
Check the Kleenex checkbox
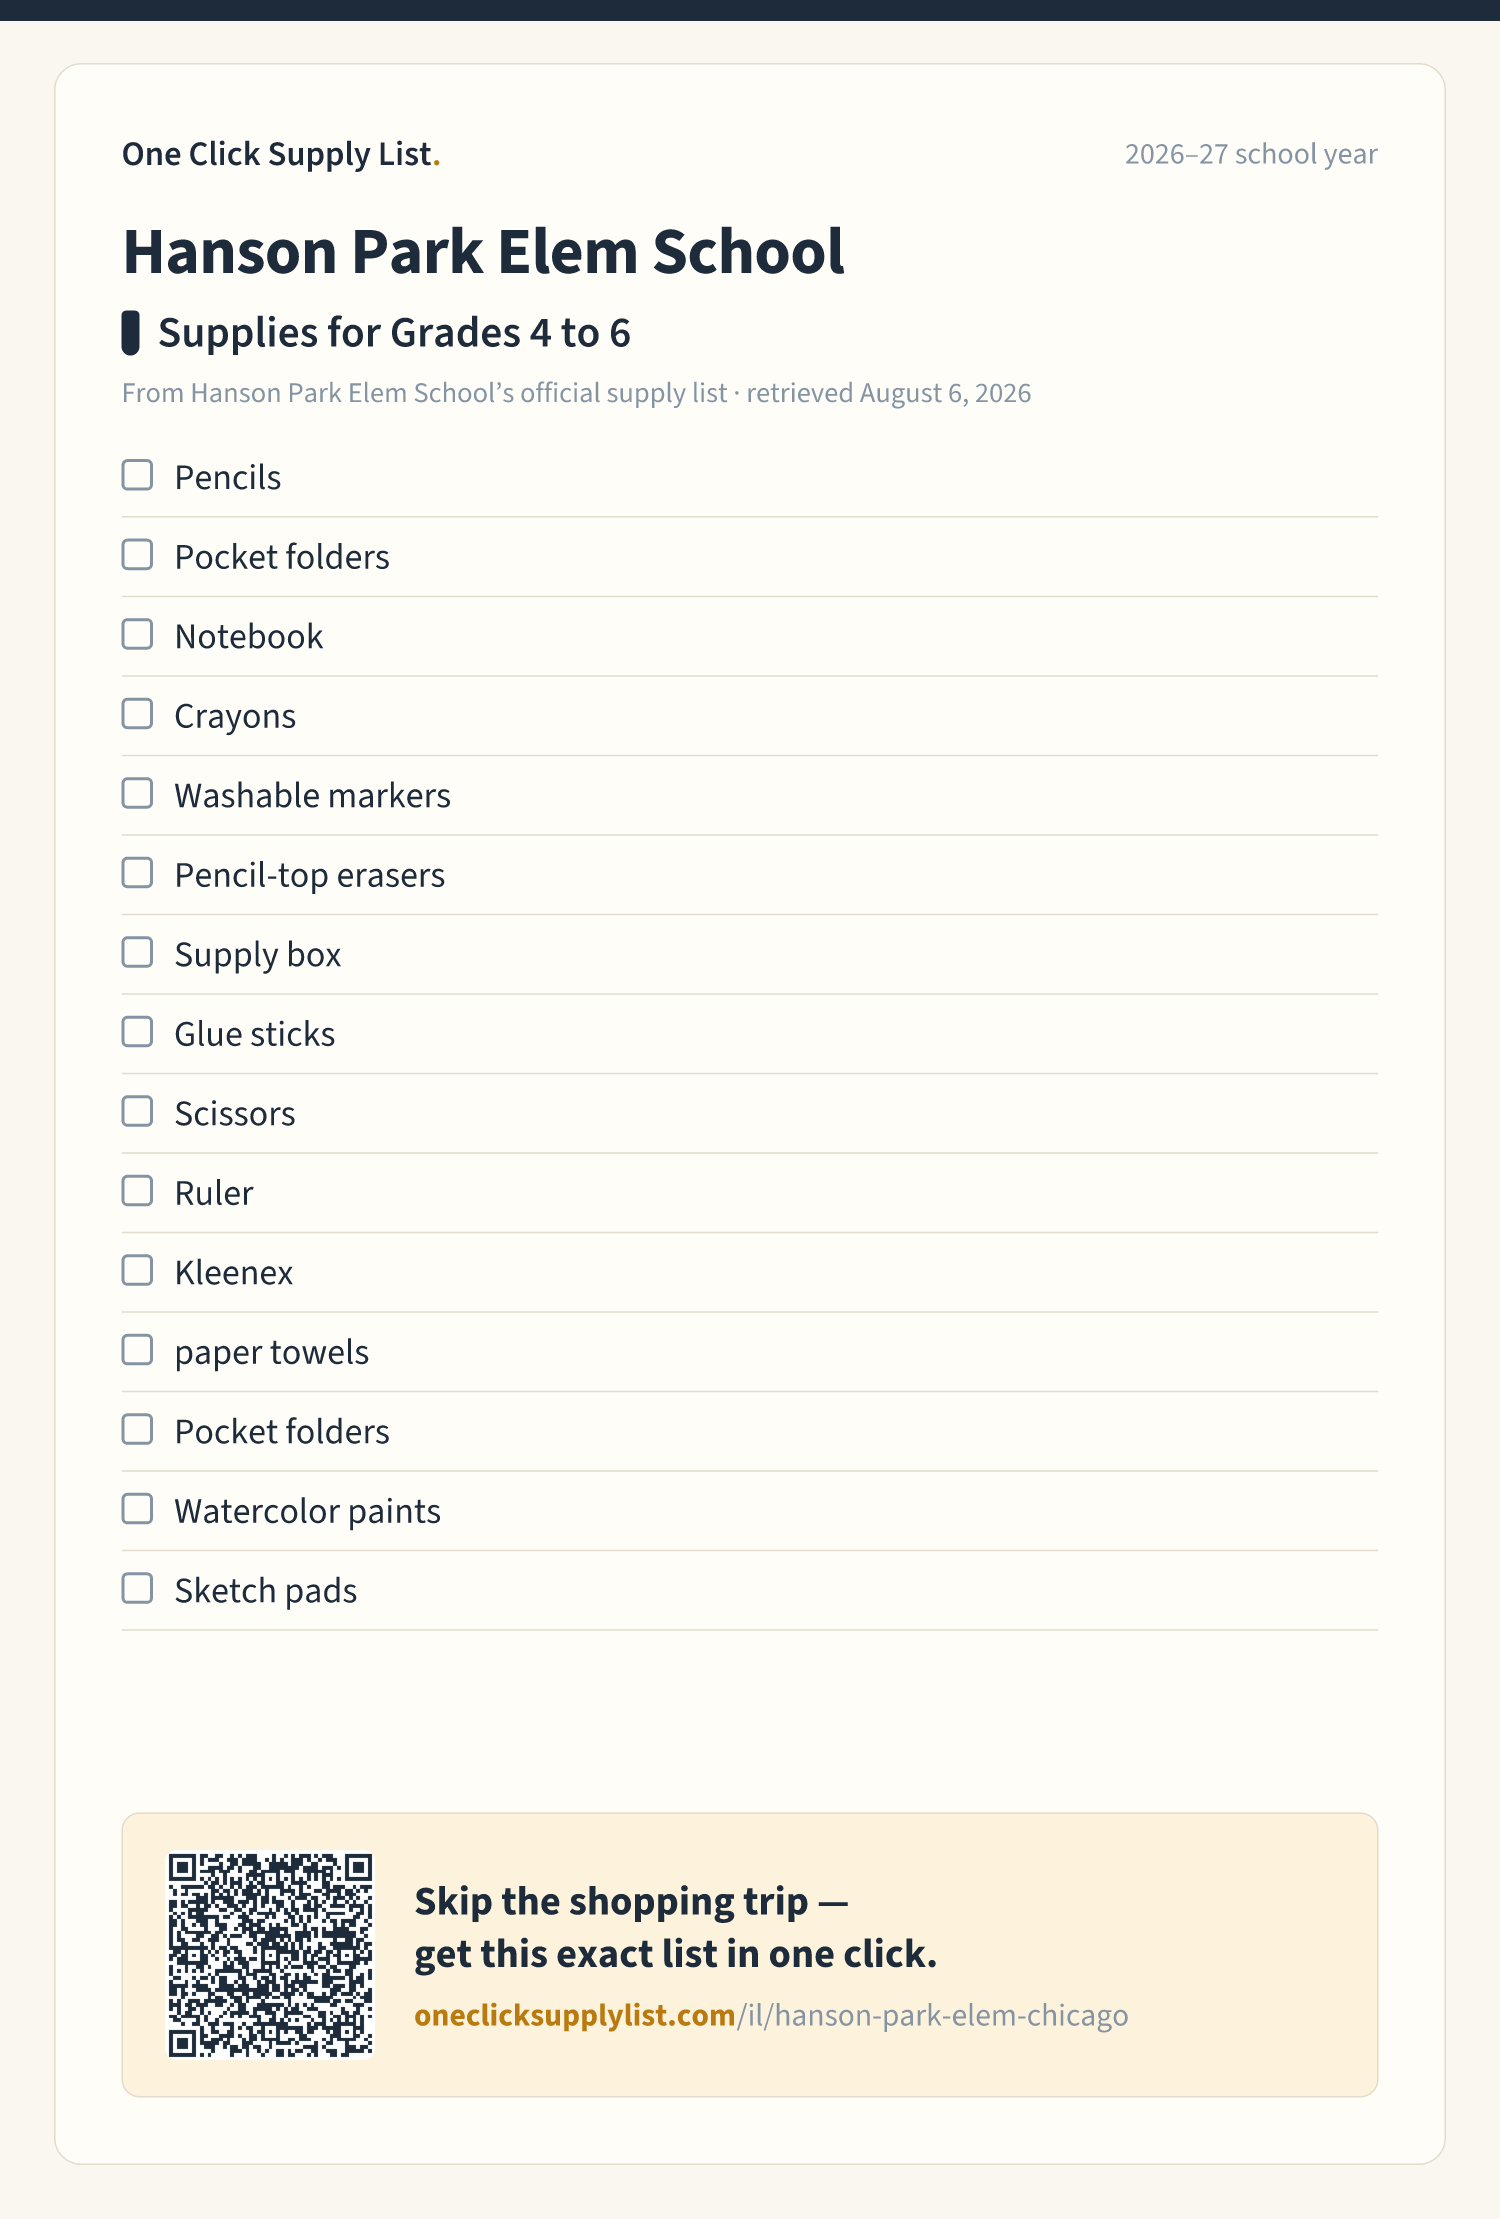(x=137, y=1270)
